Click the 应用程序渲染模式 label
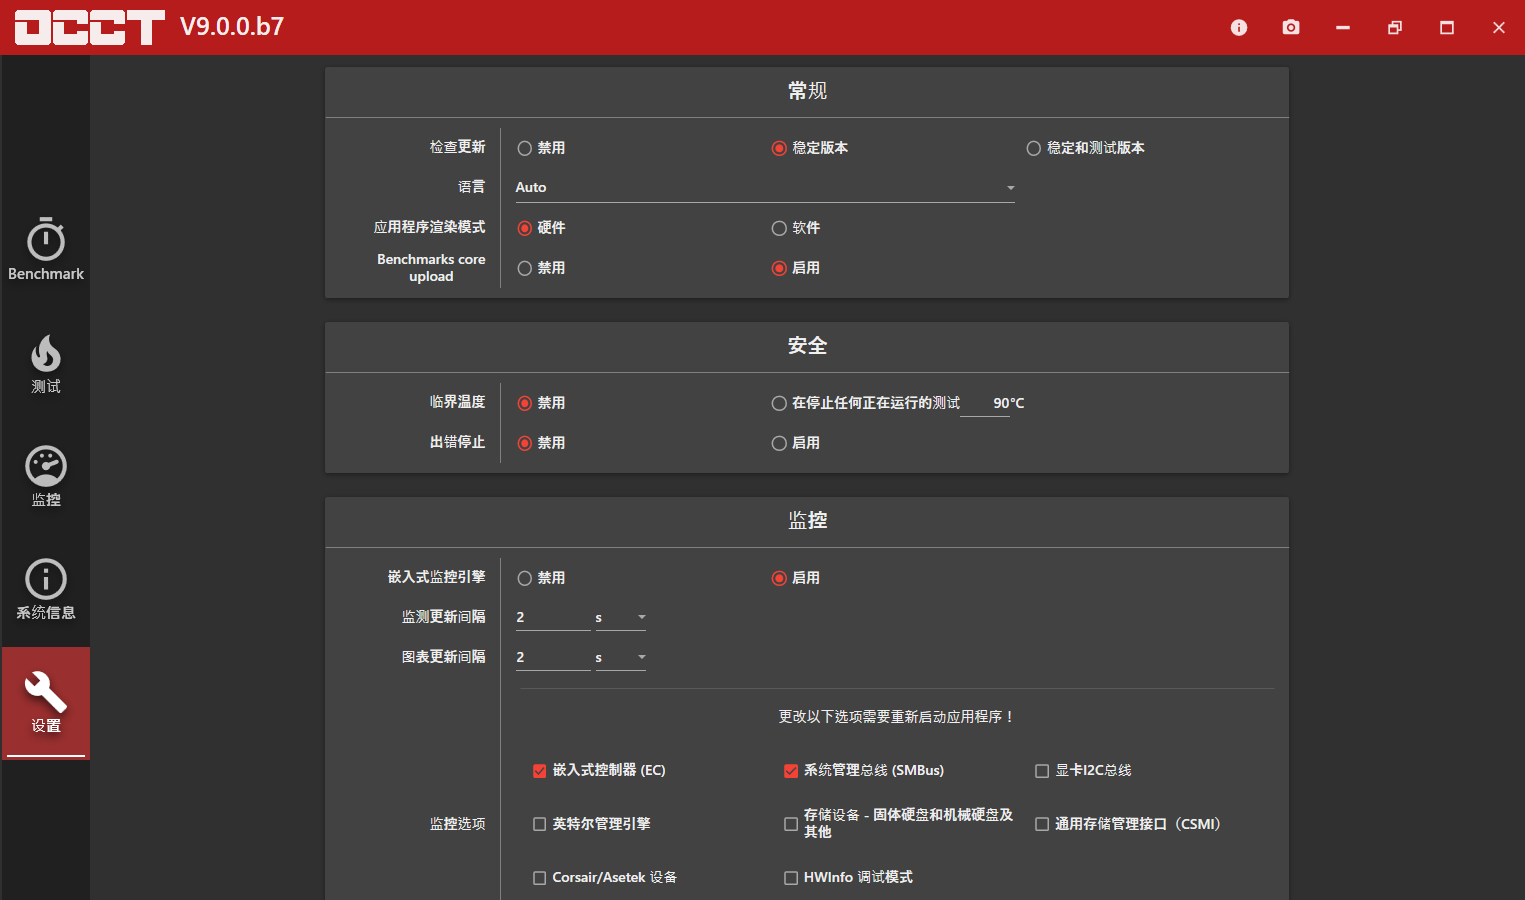 coord(429,227)
